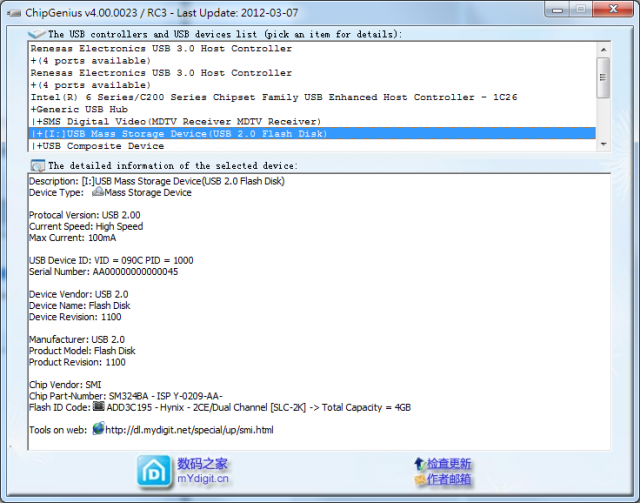Select the USB Composite Device row
The height and width of the screenshot is (503, 640).
312,146
